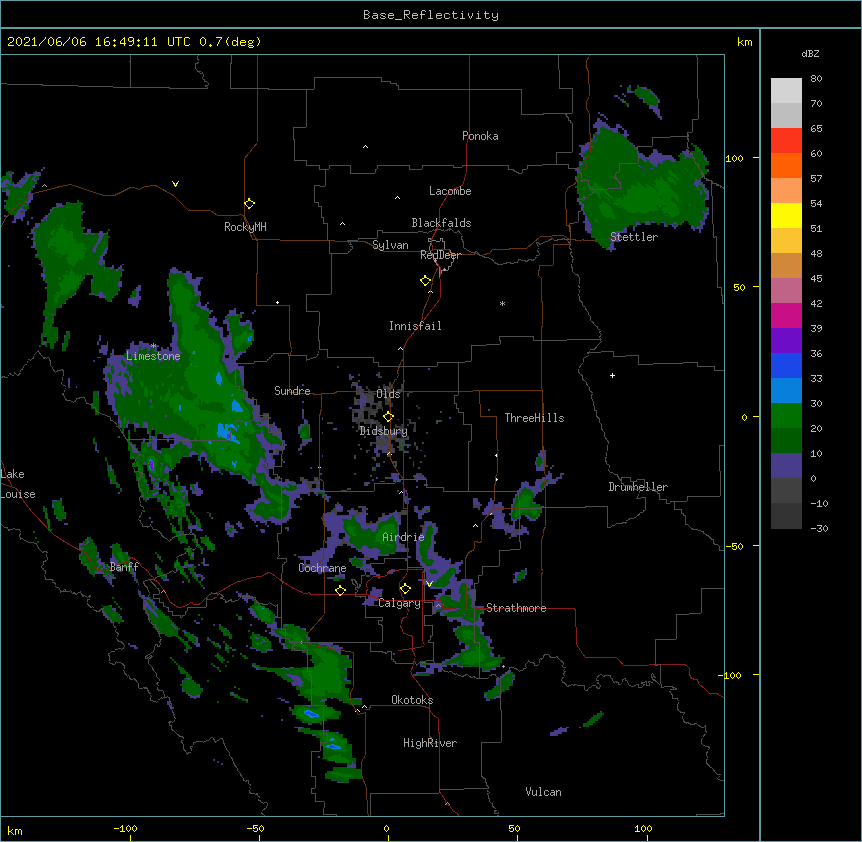Click the yellow diamond marker west of Calgary
This screenshot has width=862, height=842.
coord(340,590)
